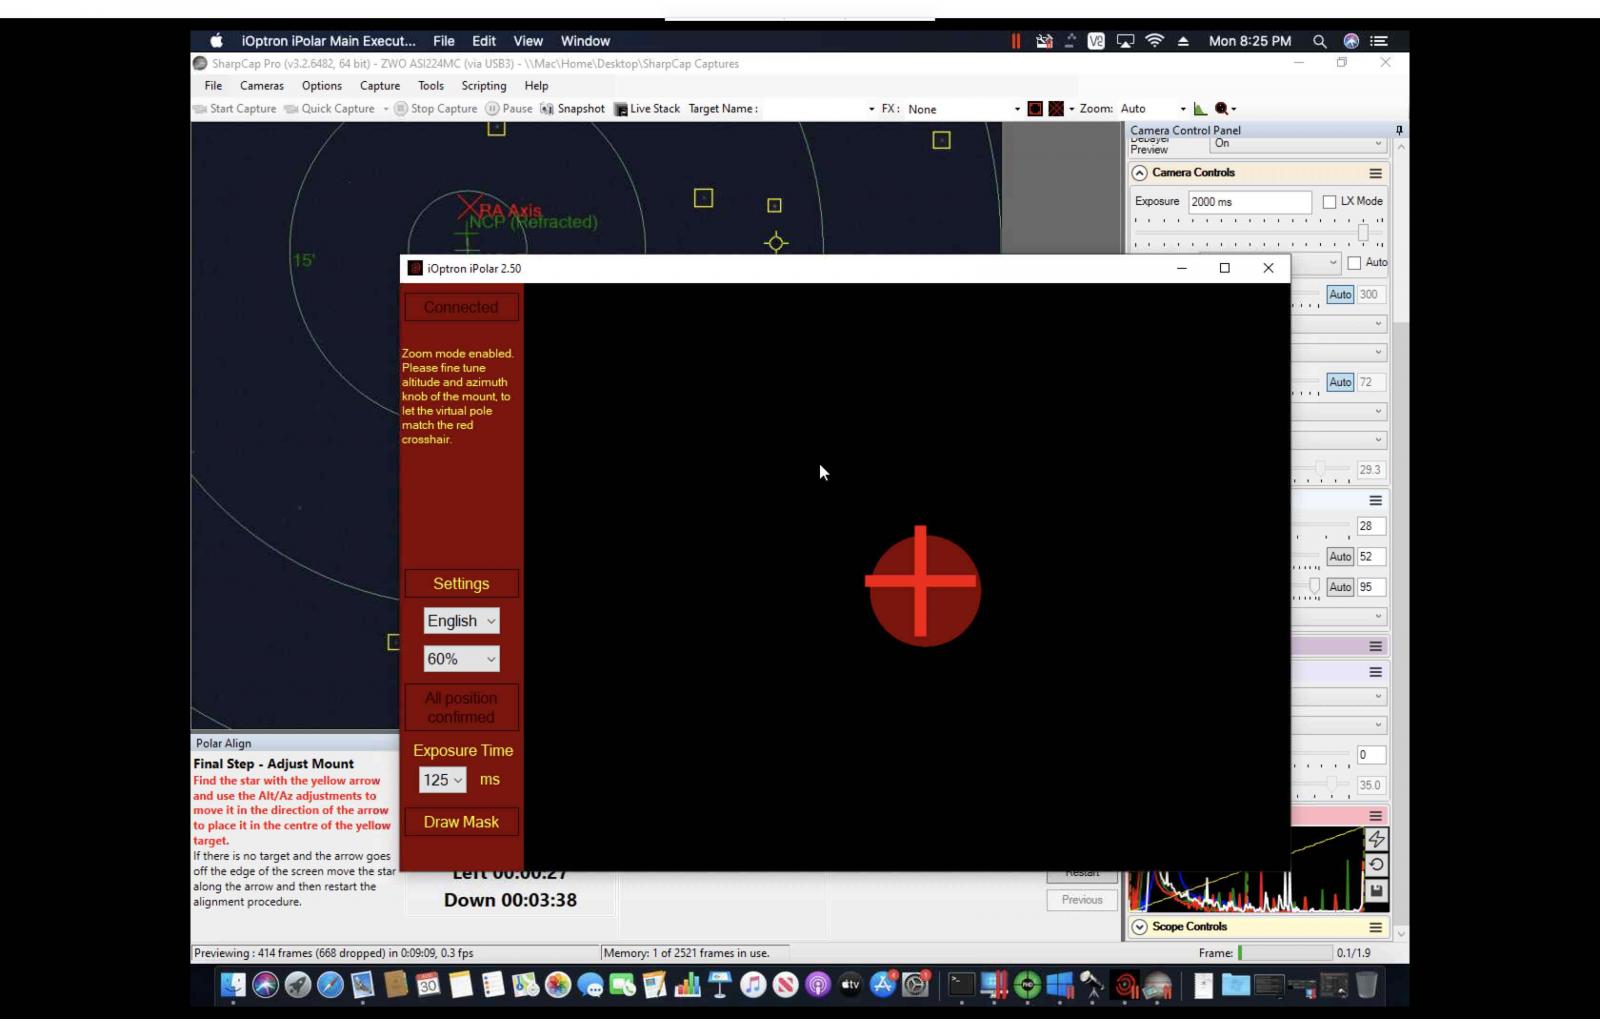Open the Scope Controls hamburger menu icon
Screen dimensions: 1600x1019
[x=1376, y=927]
